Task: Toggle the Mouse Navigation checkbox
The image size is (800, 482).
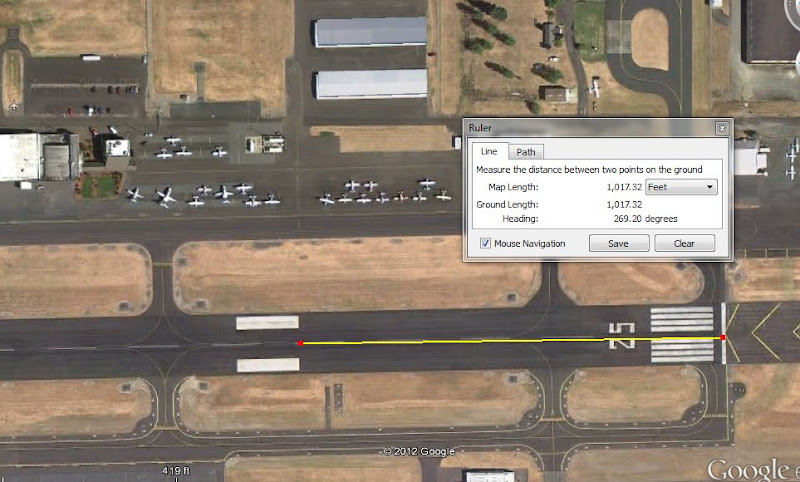Action: 485,243
